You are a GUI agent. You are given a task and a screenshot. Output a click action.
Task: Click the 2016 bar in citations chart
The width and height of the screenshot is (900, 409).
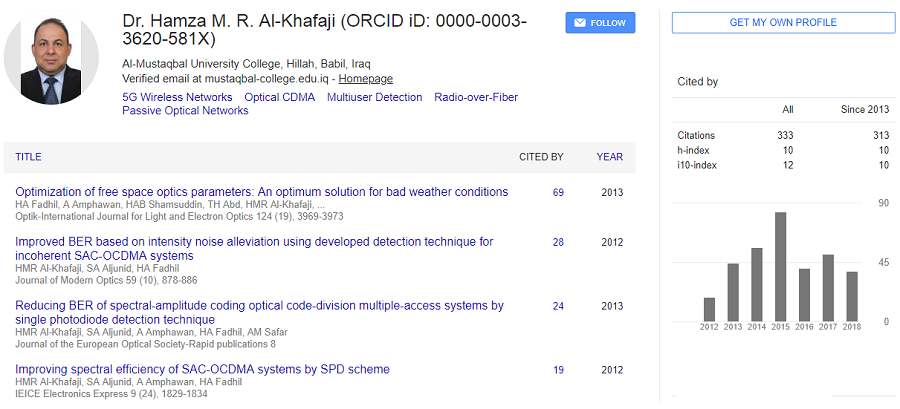tap(804, 295)
